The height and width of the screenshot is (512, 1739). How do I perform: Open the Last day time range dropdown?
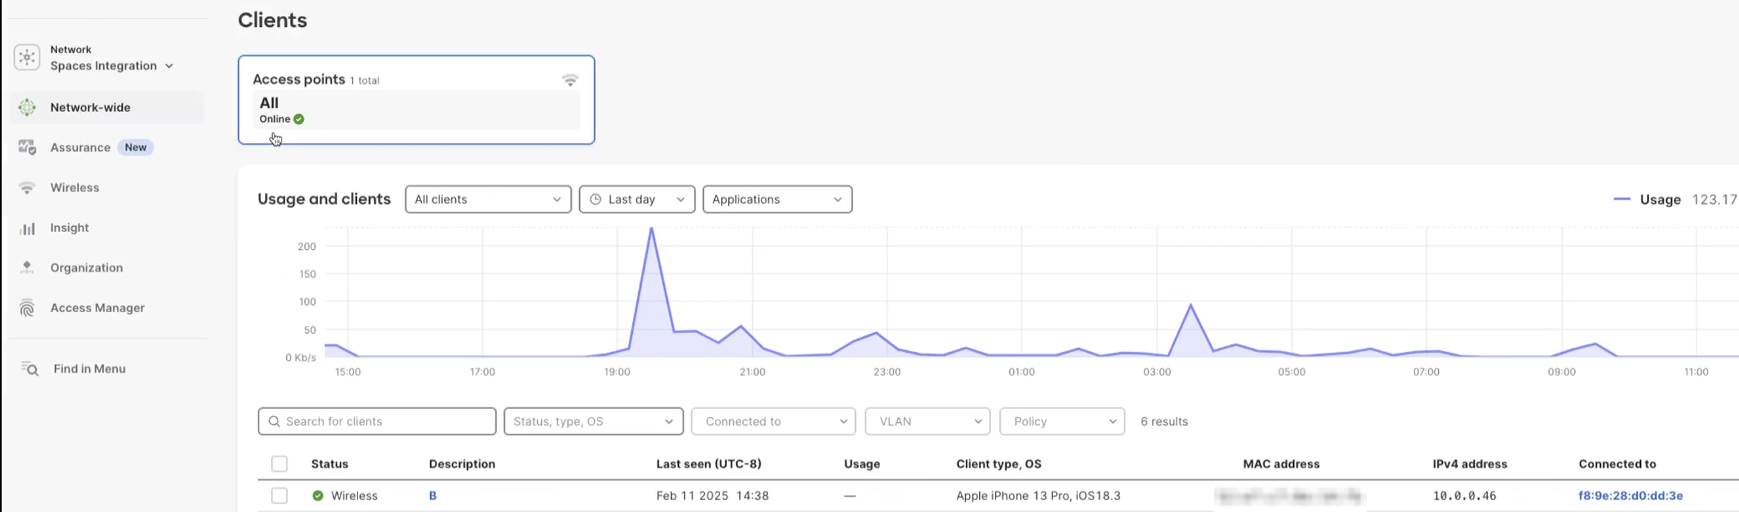[637, 199]
